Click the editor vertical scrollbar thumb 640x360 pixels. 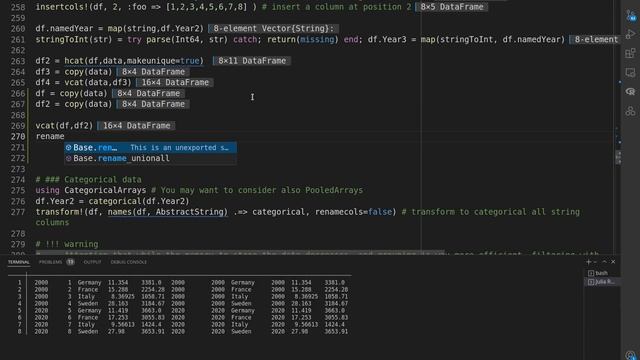click(618, 158)
